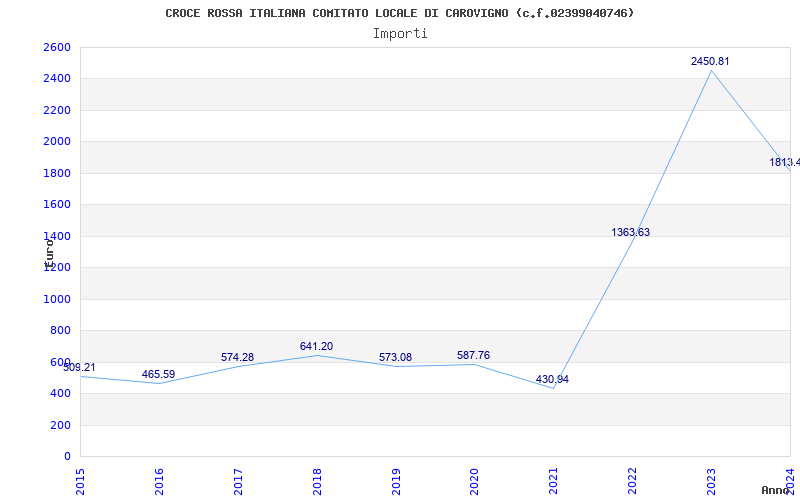Click the Importi subtitle
This screenshot has height=500, width=800.
[400, 33]
